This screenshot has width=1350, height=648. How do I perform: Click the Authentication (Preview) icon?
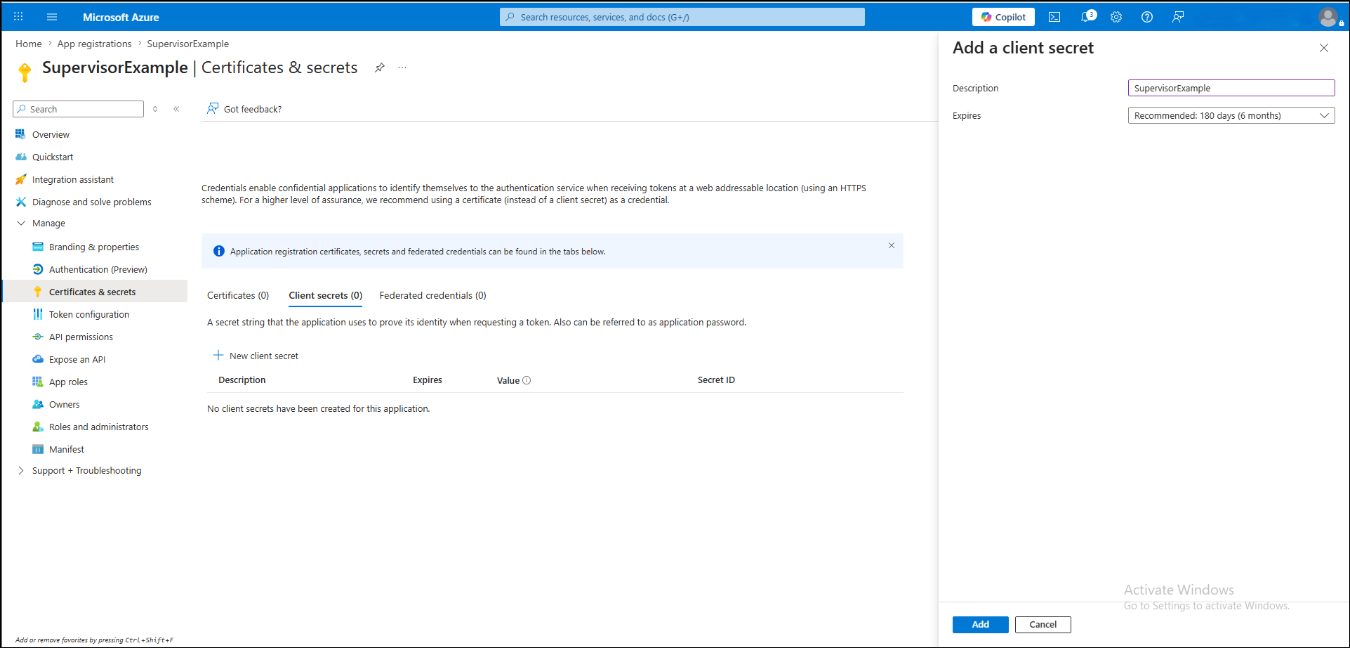tap(38, 269)
